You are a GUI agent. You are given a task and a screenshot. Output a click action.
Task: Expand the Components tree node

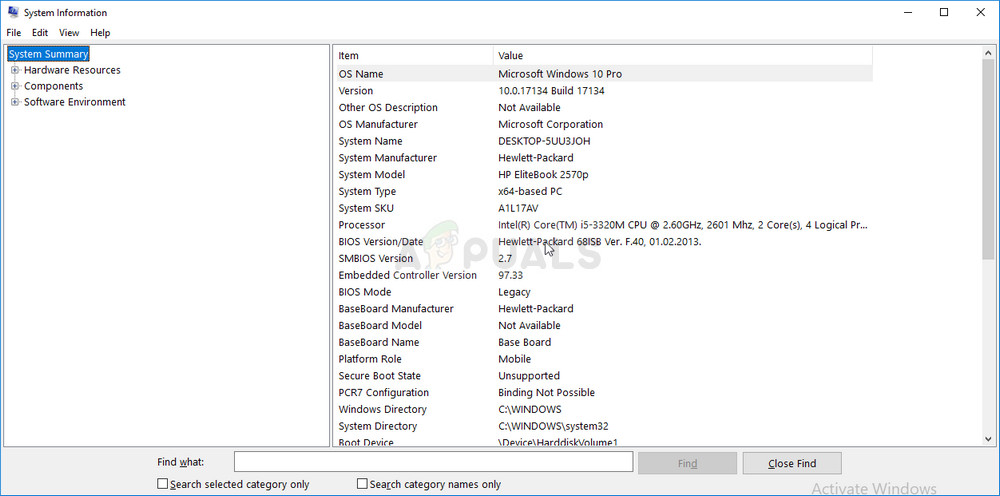point(15,86)
